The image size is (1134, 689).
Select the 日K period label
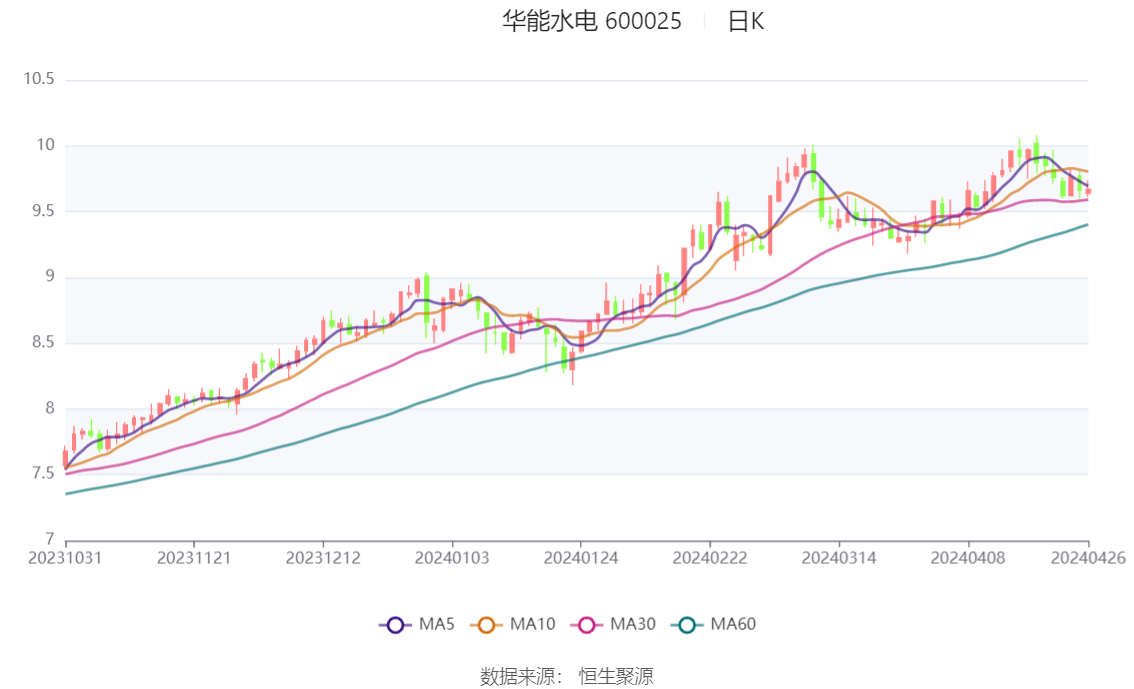pos(746,21)
